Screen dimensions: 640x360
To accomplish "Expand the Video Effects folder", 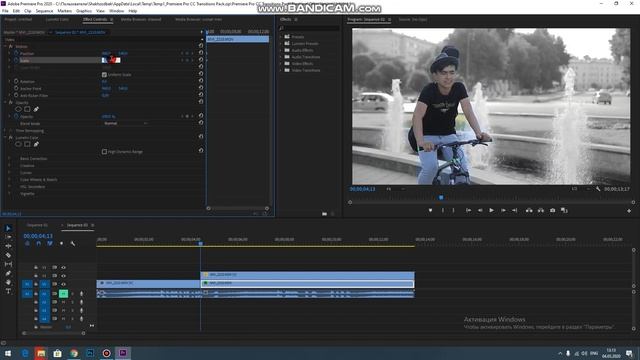I will click(281, 64).
